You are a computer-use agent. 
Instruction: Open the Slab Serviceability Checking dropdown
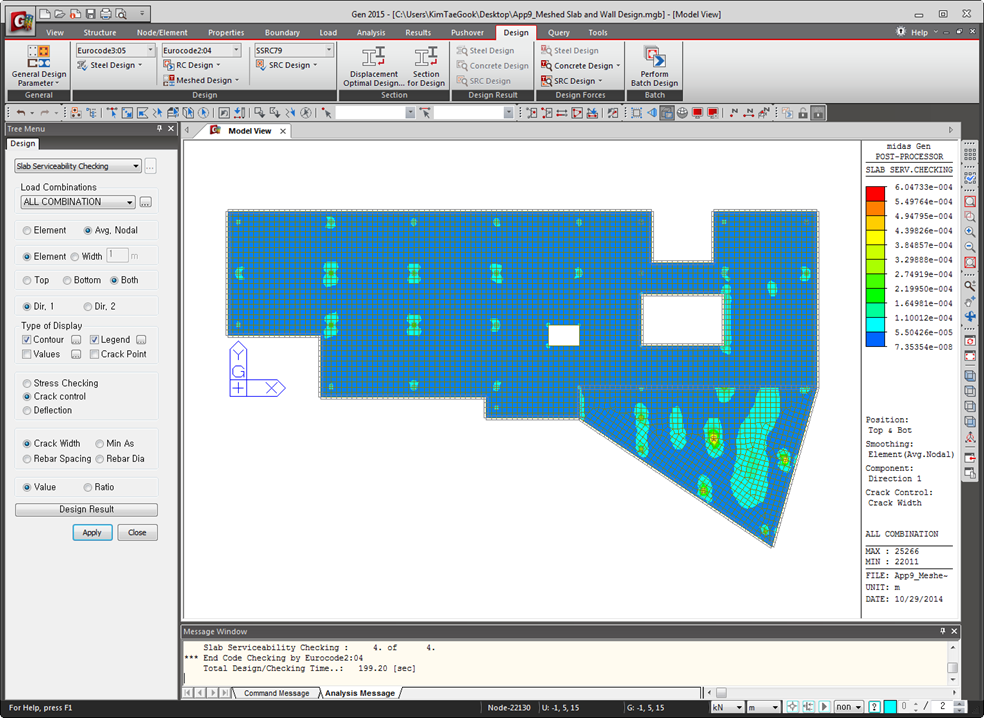pos(77,166)
